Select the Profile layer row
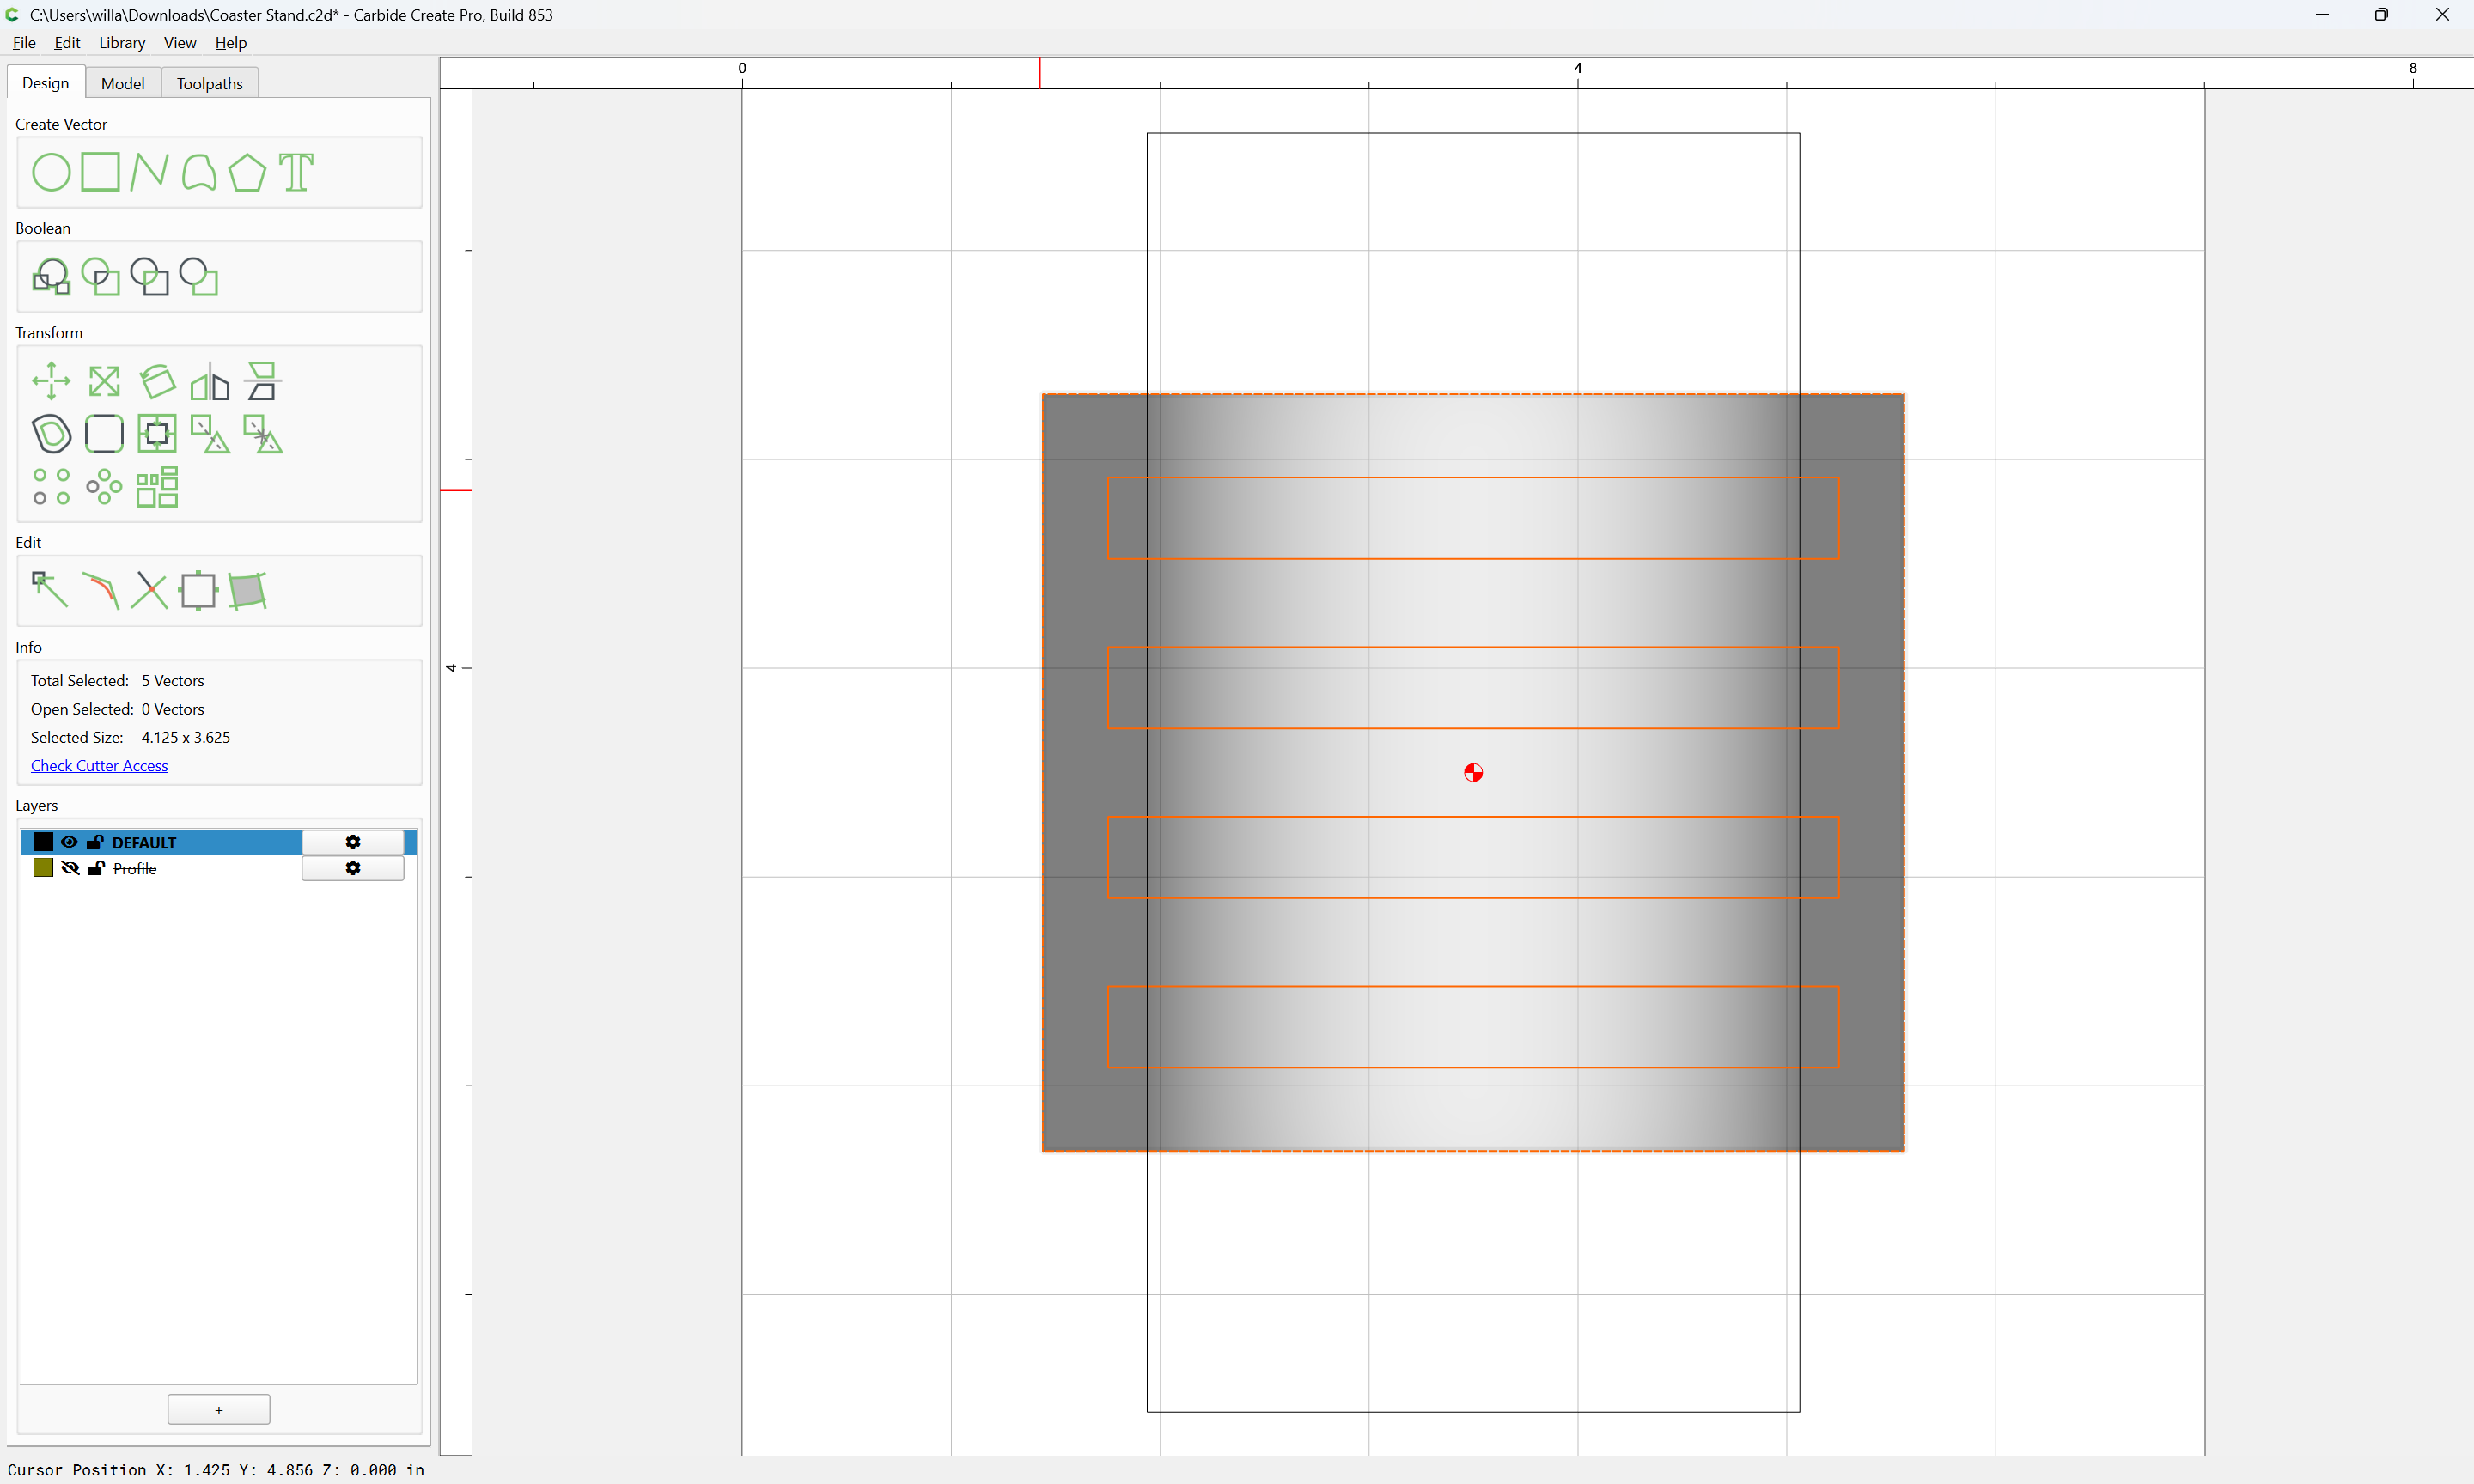Viewport: 2474px width, 1484px height. click(x=219, y=868)
